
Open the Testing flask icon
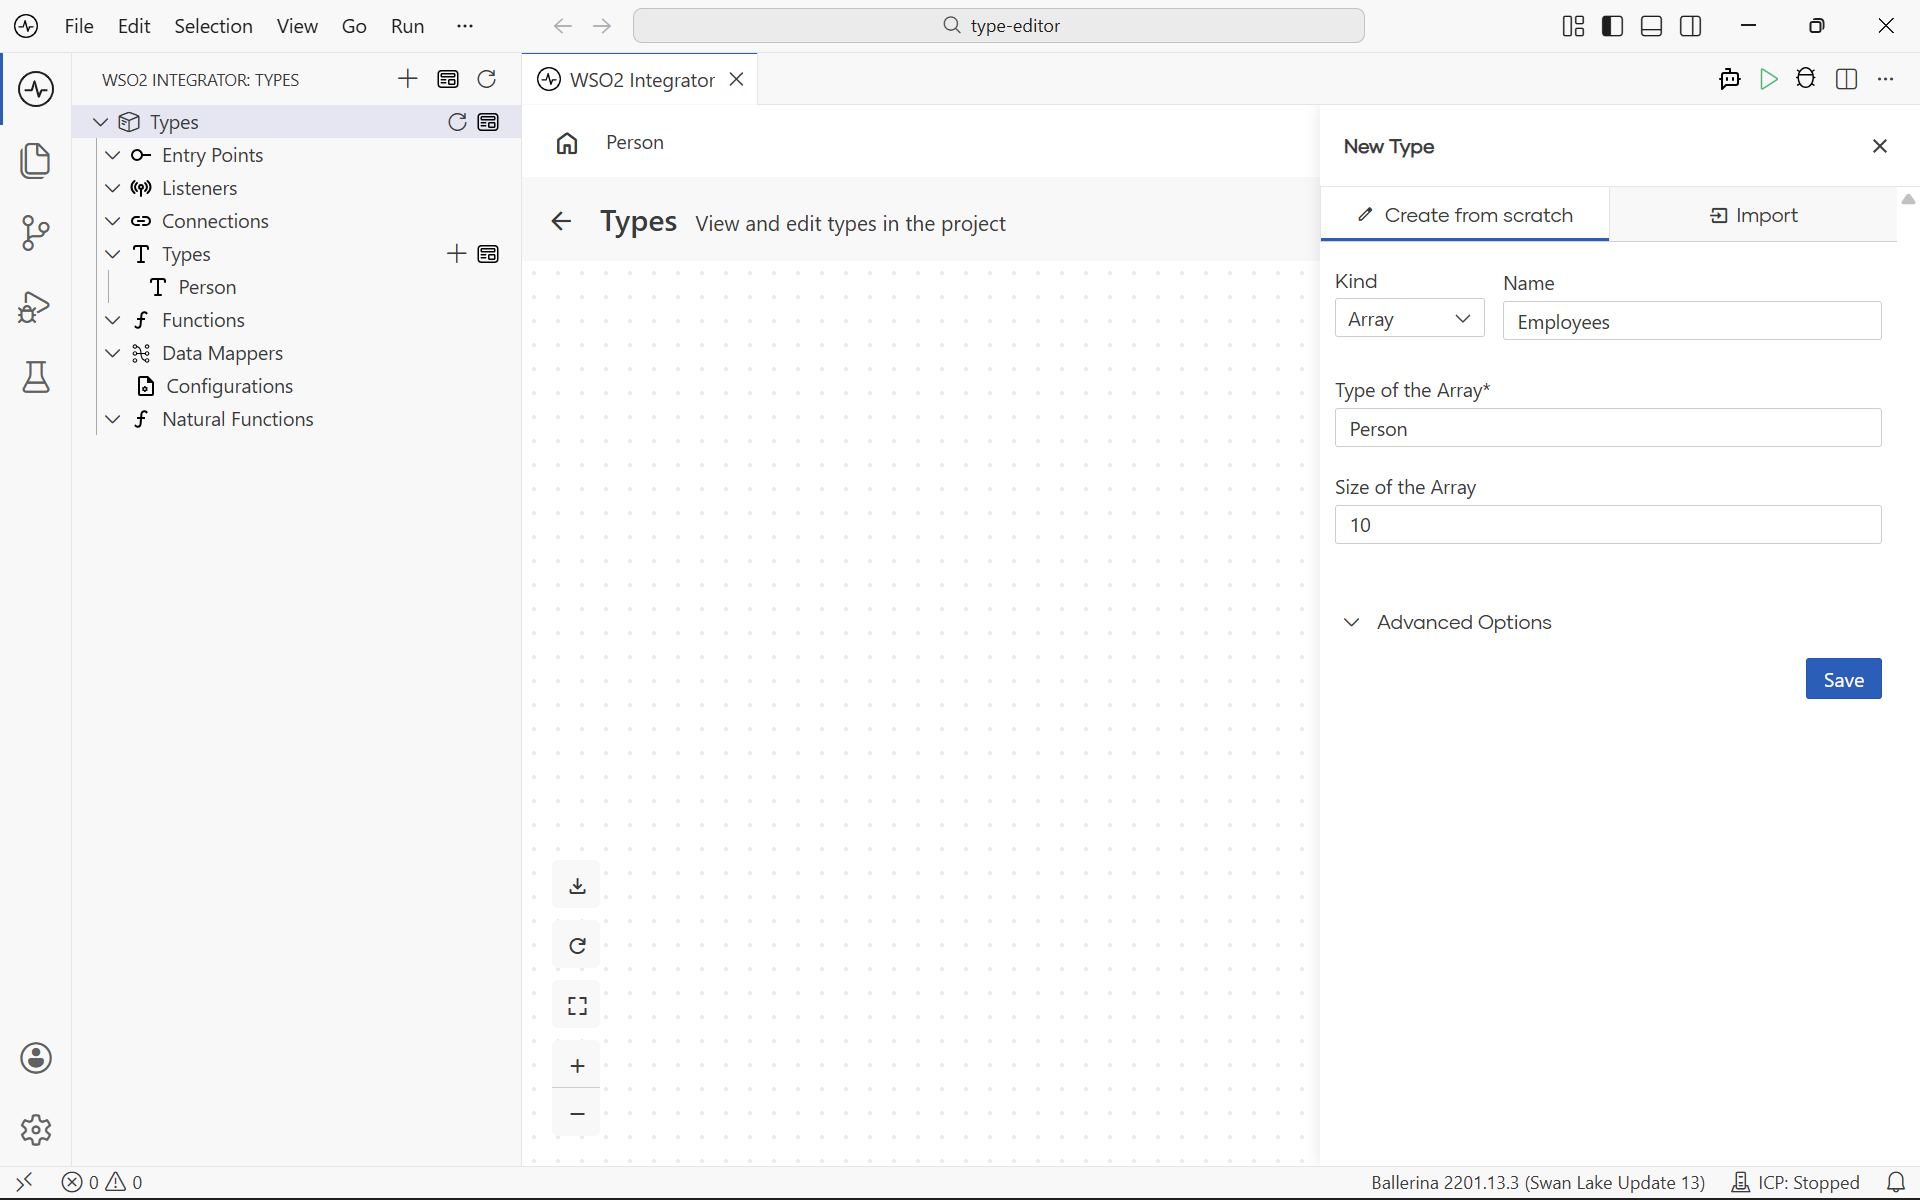pyautogui.click(x=36, y=378)
